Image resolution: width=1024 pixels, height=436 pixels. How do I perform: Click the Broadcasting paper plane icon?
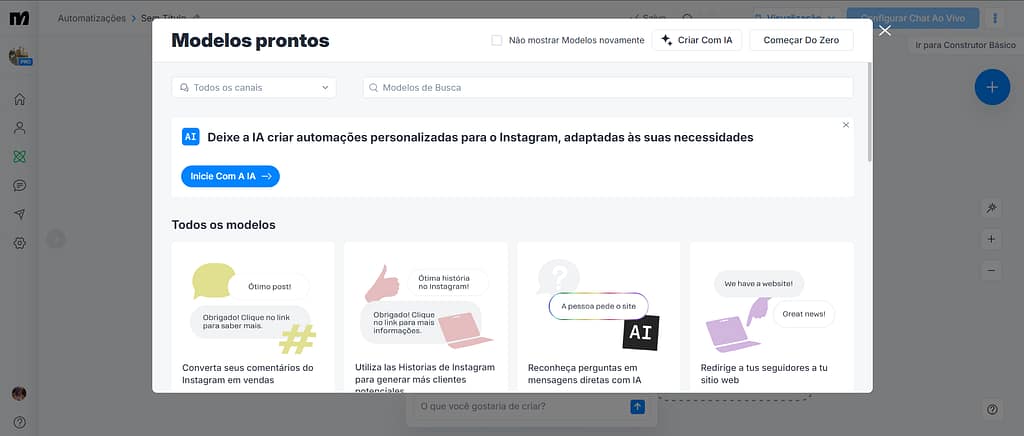click(x=19, y=214)
